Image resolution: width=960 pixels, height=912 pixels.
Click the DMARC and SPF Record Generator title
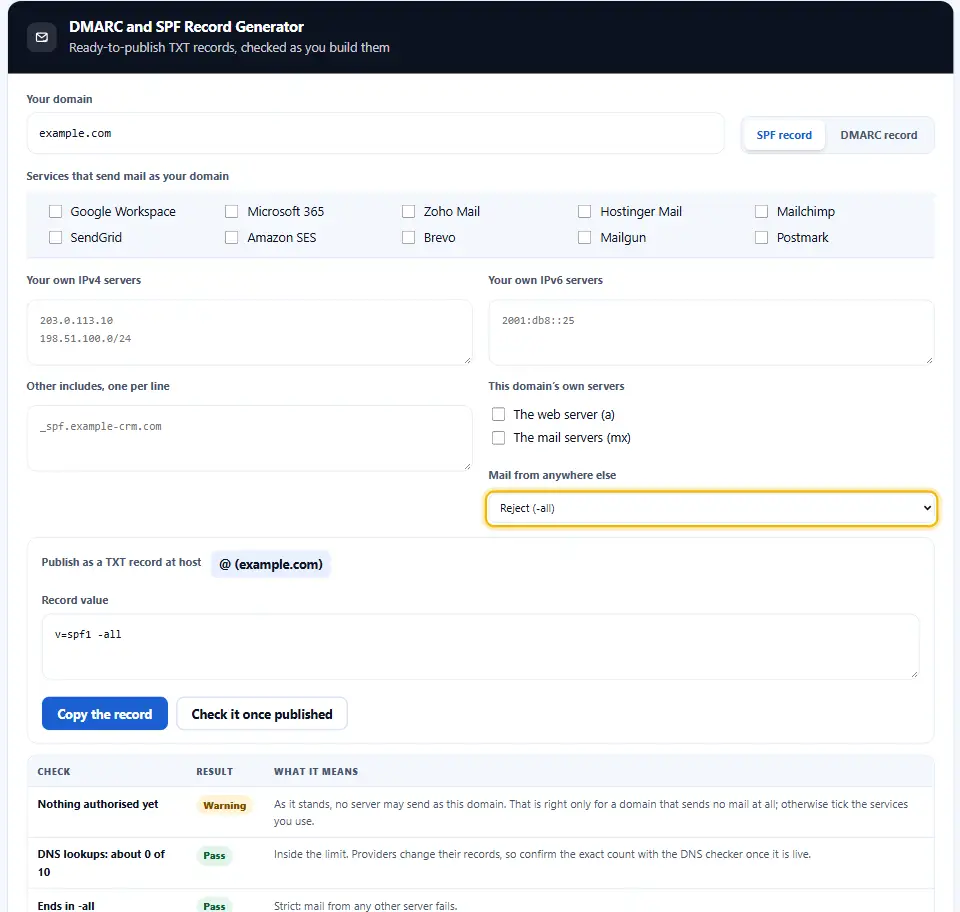click(186, 27)
